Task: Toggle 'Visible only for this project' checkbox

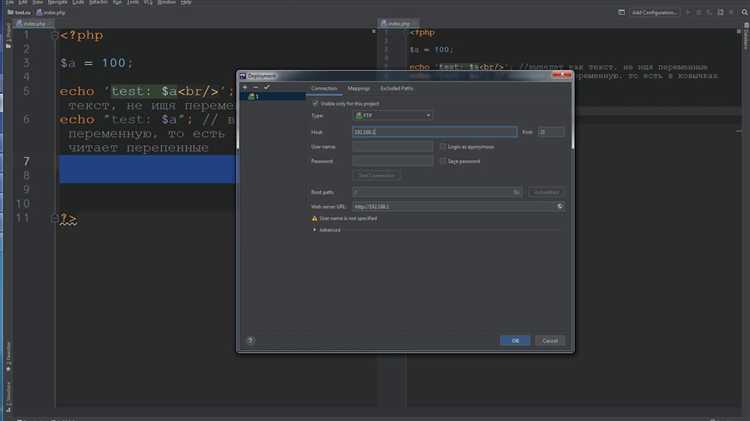Action: pos(315,103)
